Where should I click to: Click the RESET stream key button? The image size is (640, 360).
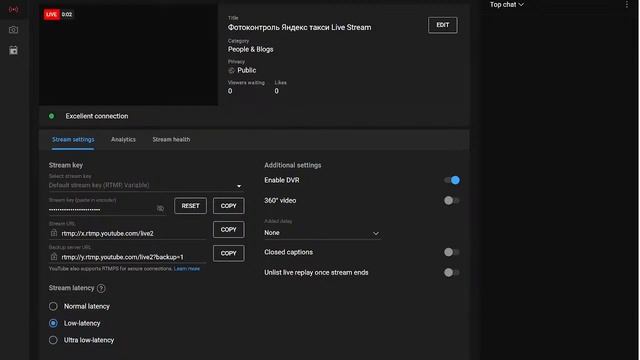coord(190,206)
